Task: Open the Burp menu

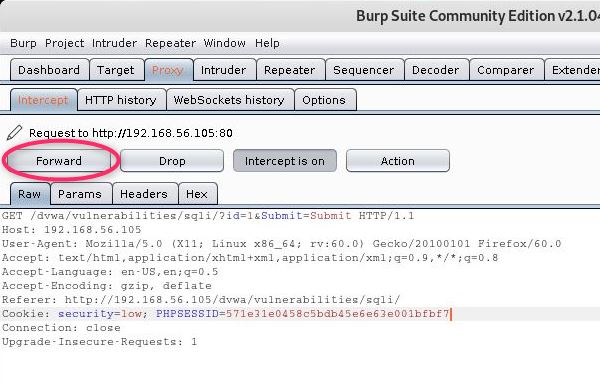Action: 23,43
